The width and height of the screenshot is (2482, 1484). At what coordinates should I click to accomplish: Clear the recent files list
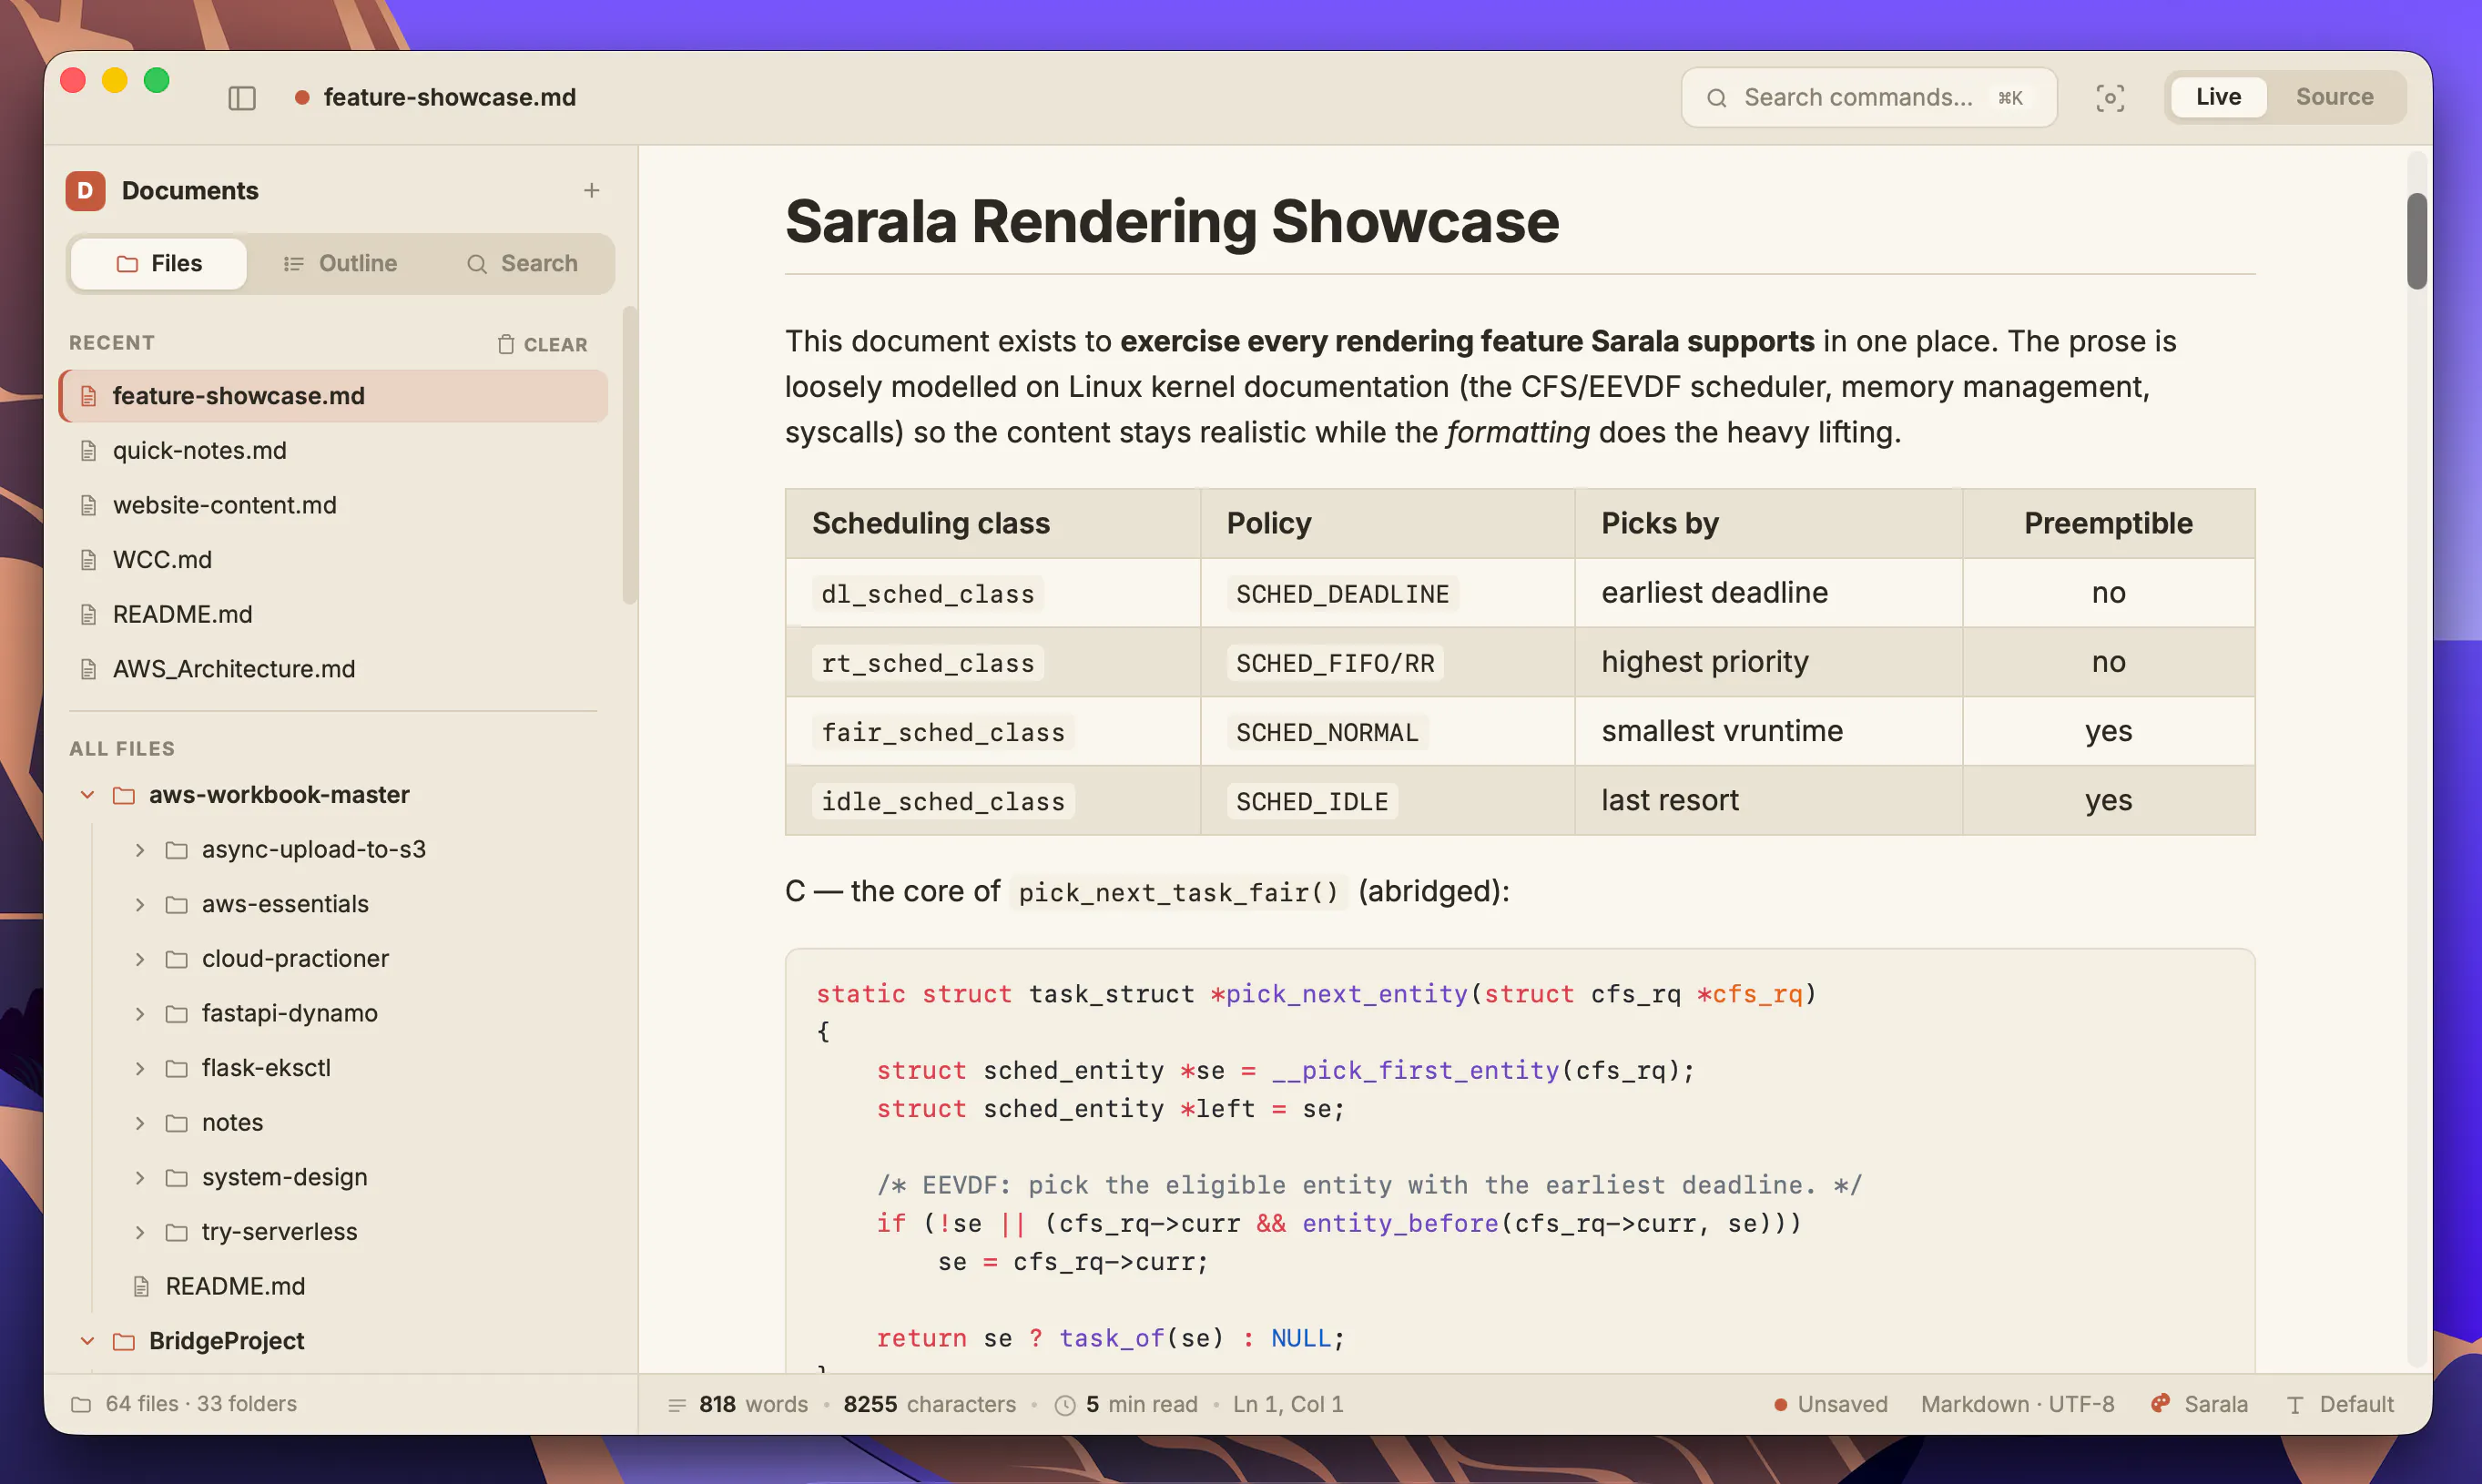[542, 344]
